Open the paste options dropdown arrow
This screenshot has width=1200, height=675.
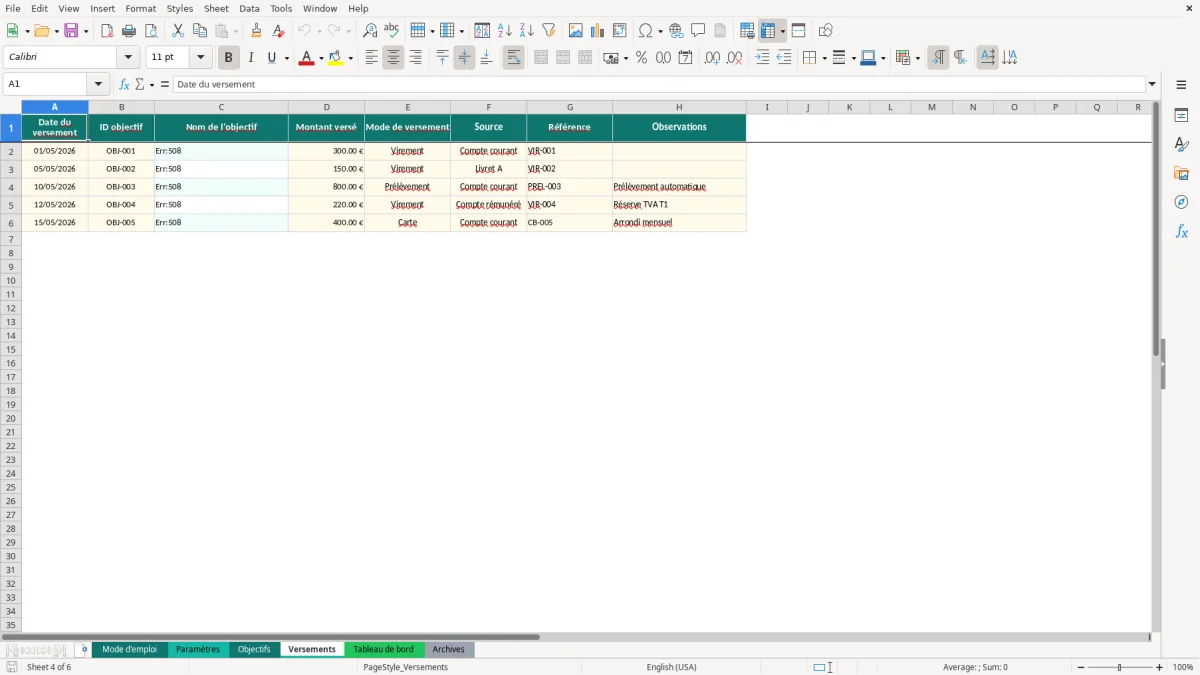(x=236, y=31)
